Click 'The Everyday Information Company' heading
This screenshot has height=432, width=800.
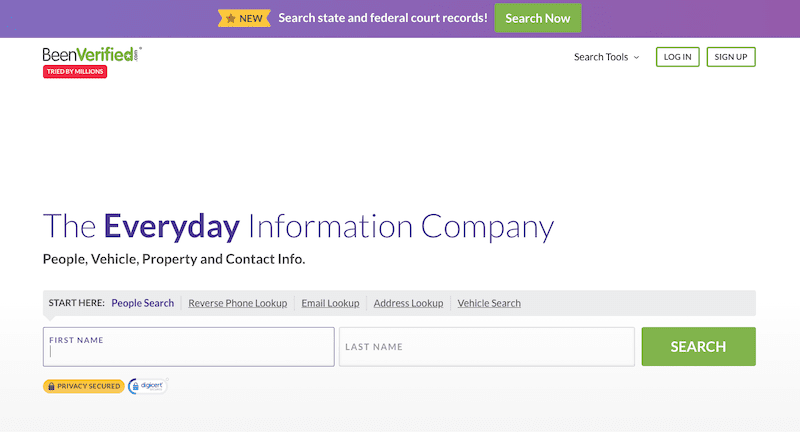(298, 226)
